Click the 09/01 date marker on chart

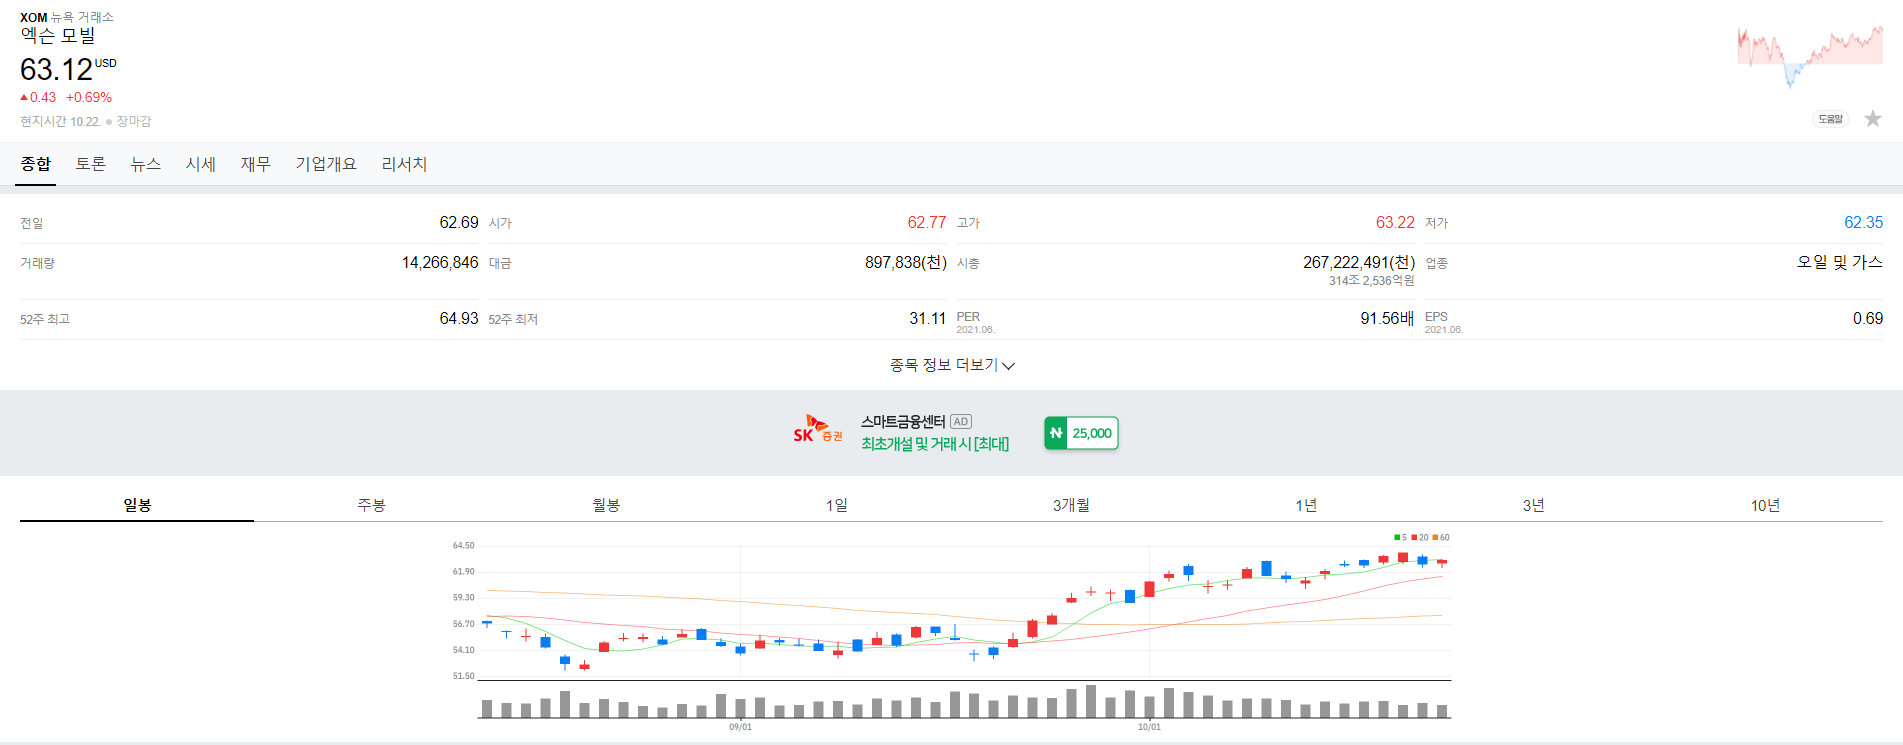click(x=740, y=727)
